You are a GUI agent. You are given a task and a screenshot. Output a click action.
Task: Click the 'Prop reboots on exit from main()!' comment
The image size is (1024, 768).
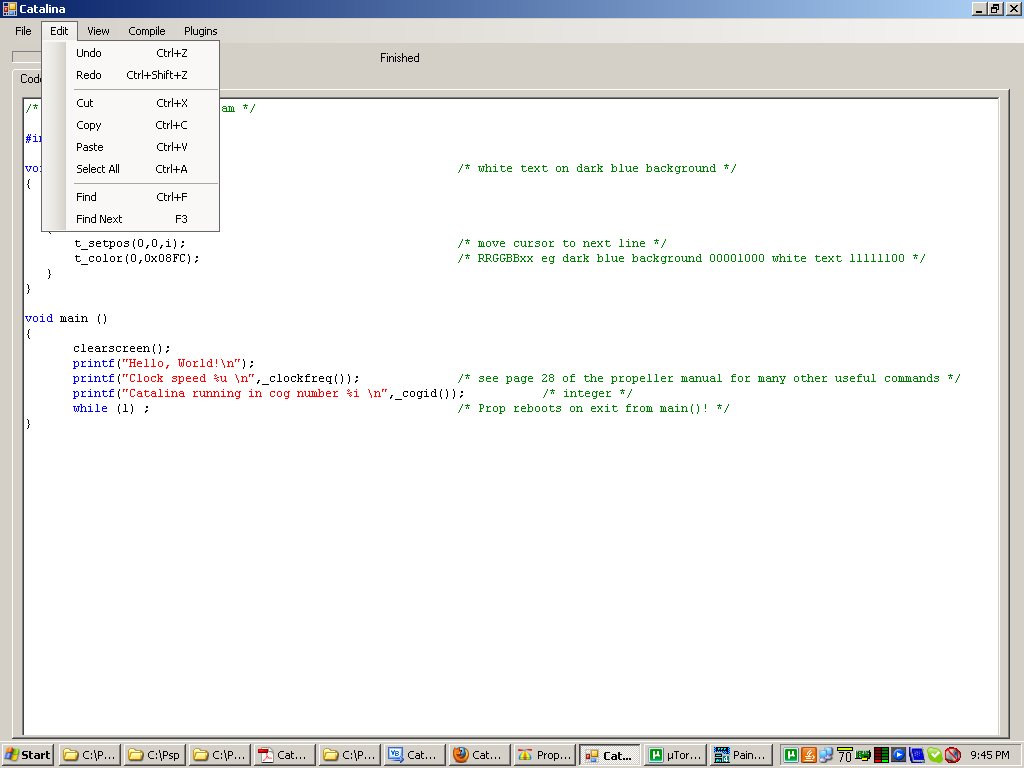[x=593, y=409]
